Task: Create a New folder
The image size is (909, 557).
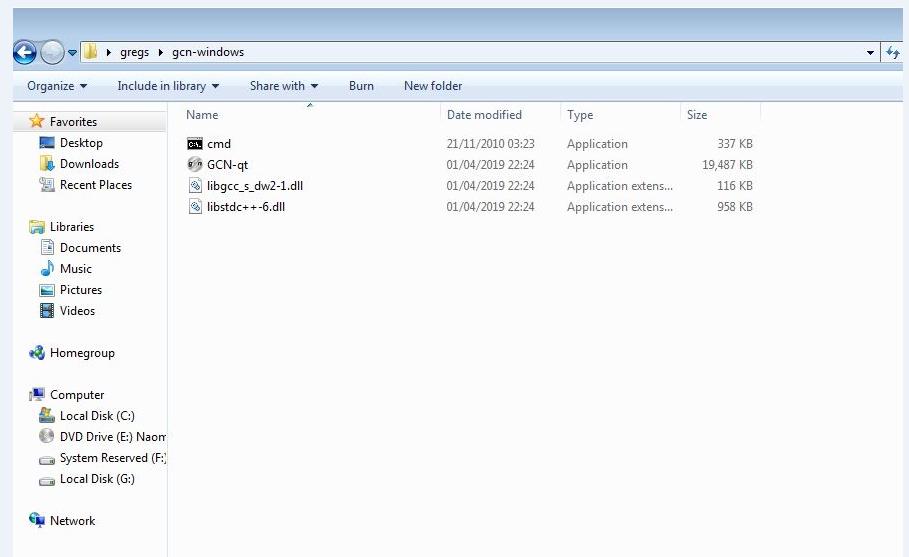Action: point(433,86)
